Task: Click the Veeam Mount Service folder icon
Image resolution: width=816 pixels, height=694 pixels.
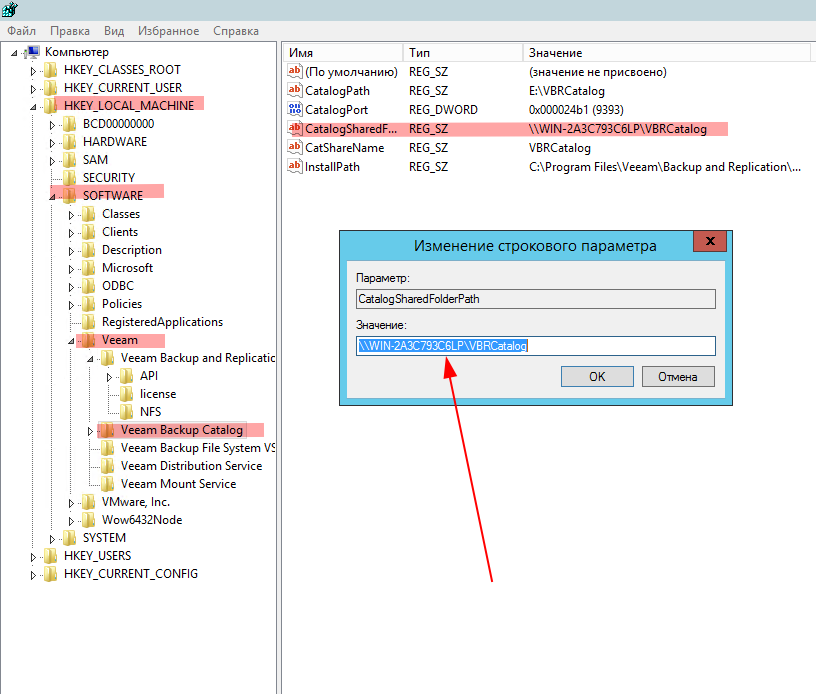Action: coord(108,484)
